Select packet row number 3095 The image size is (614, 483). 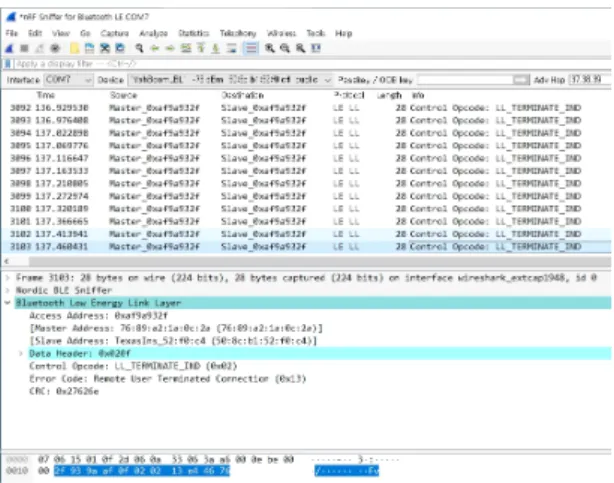(306, 146)
